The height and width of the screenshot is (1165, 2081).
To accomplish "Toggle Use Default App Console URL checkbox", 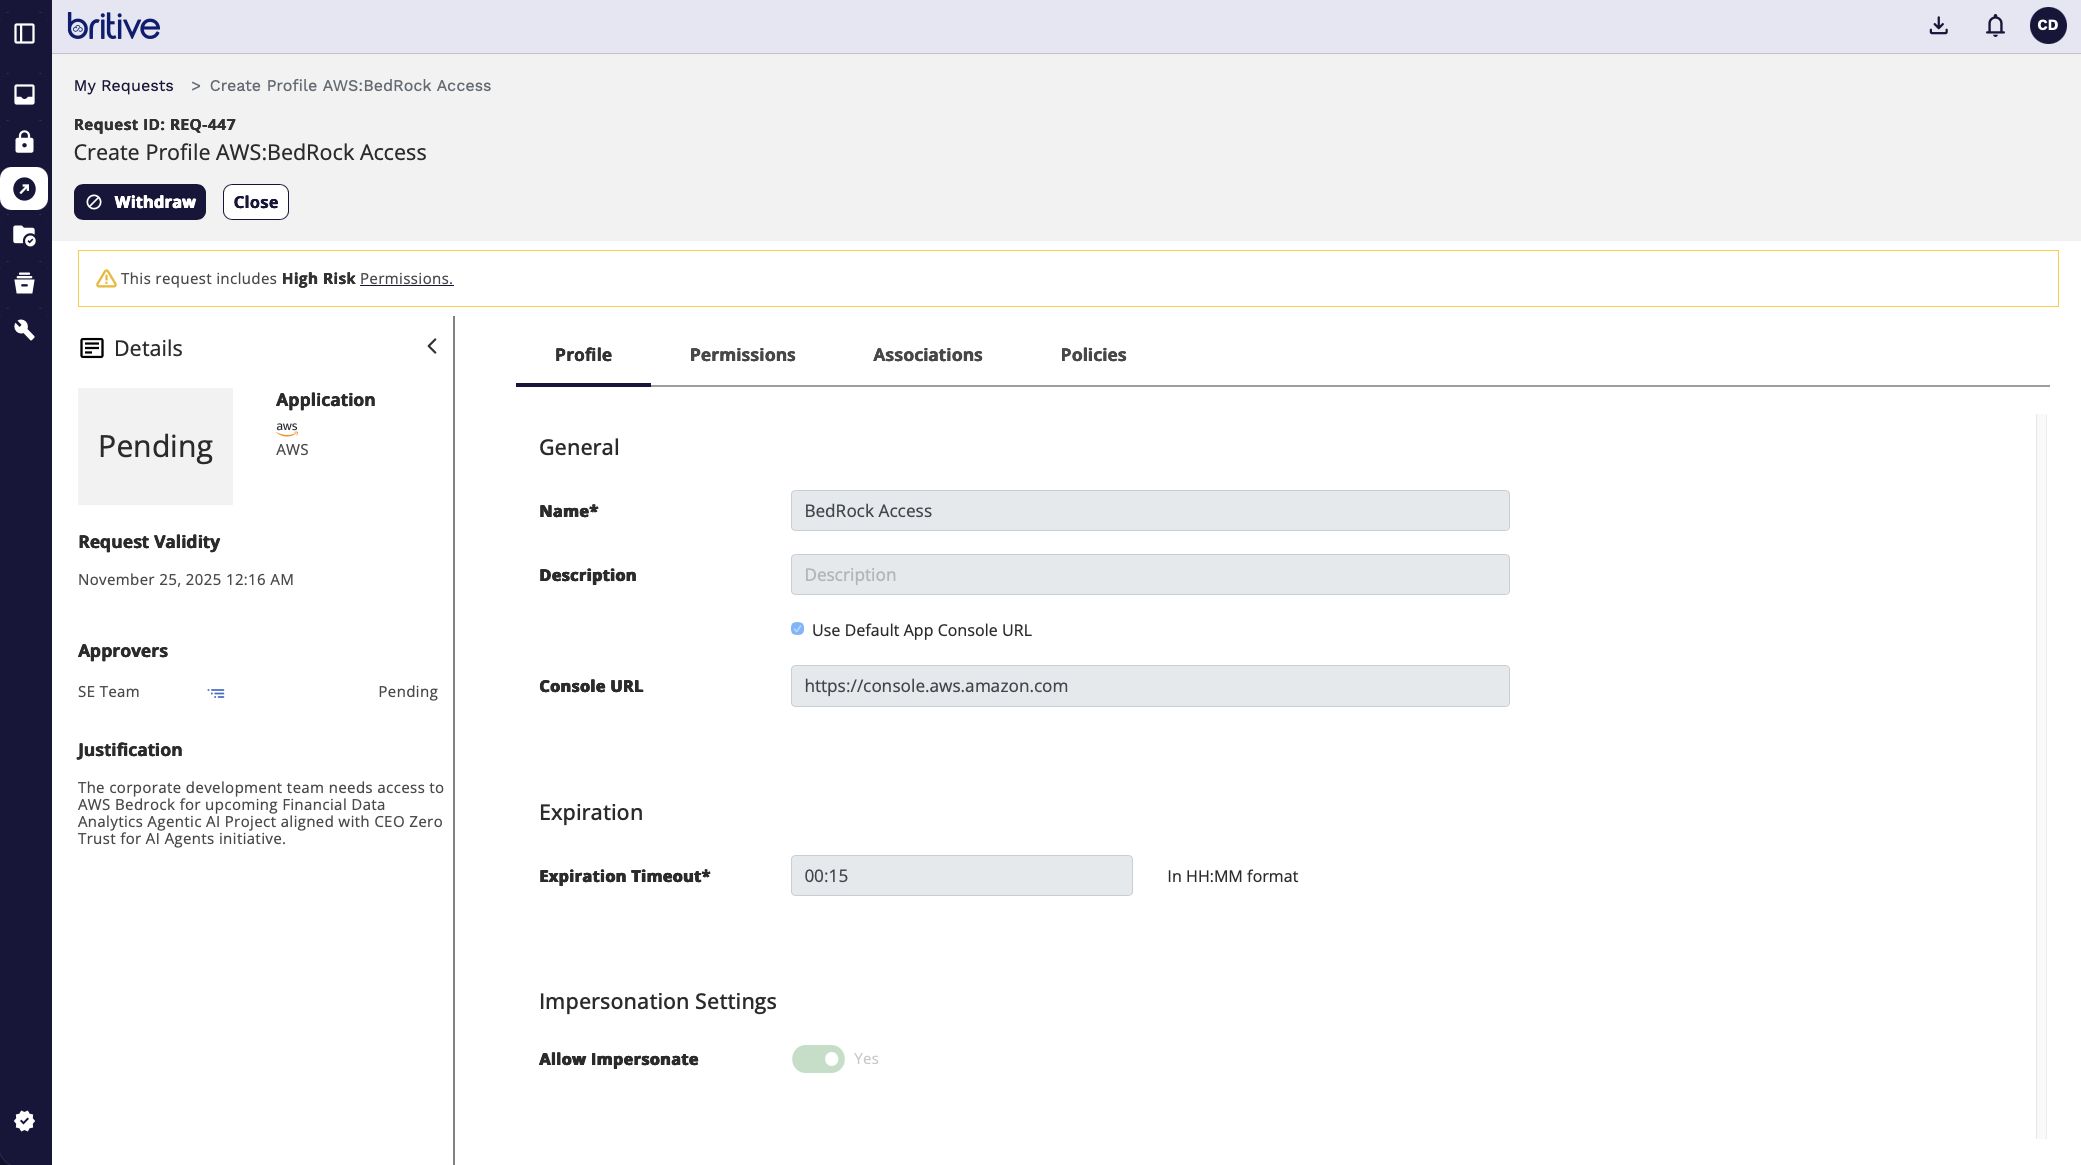I will click(x=797, y=629).
